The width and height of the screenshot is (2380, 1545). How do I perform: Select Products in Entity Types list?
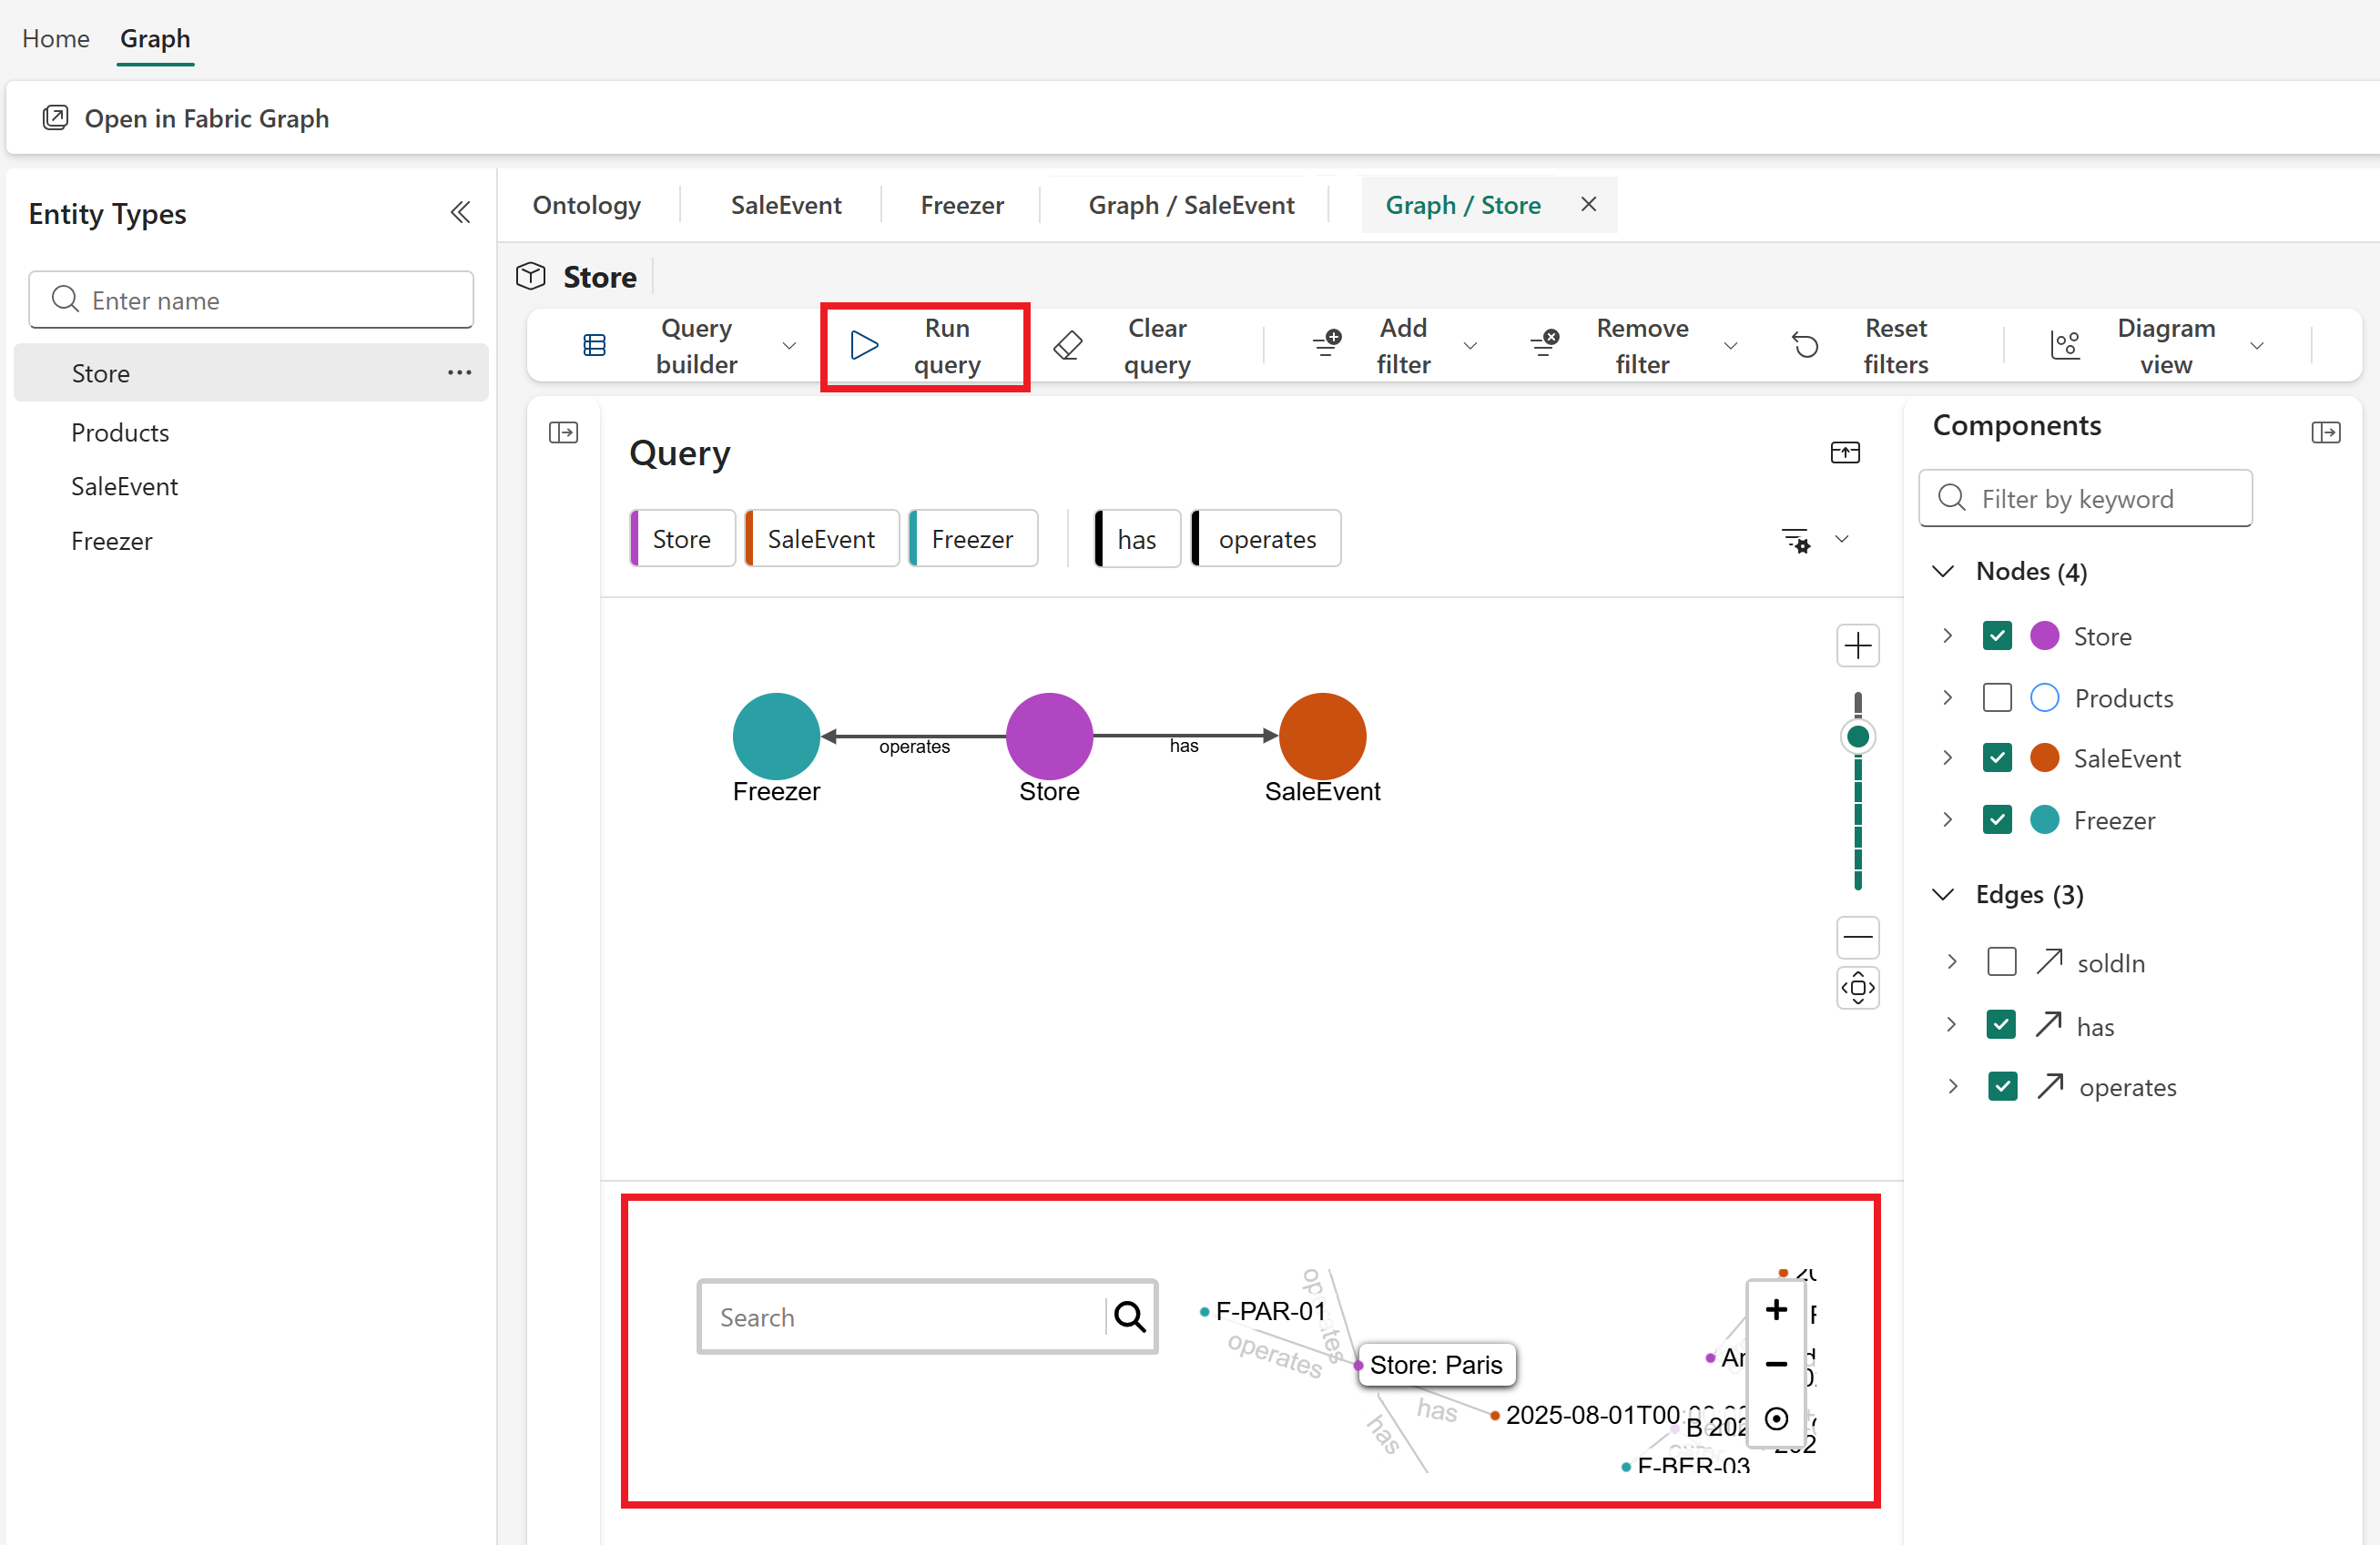tap(120, 432)
